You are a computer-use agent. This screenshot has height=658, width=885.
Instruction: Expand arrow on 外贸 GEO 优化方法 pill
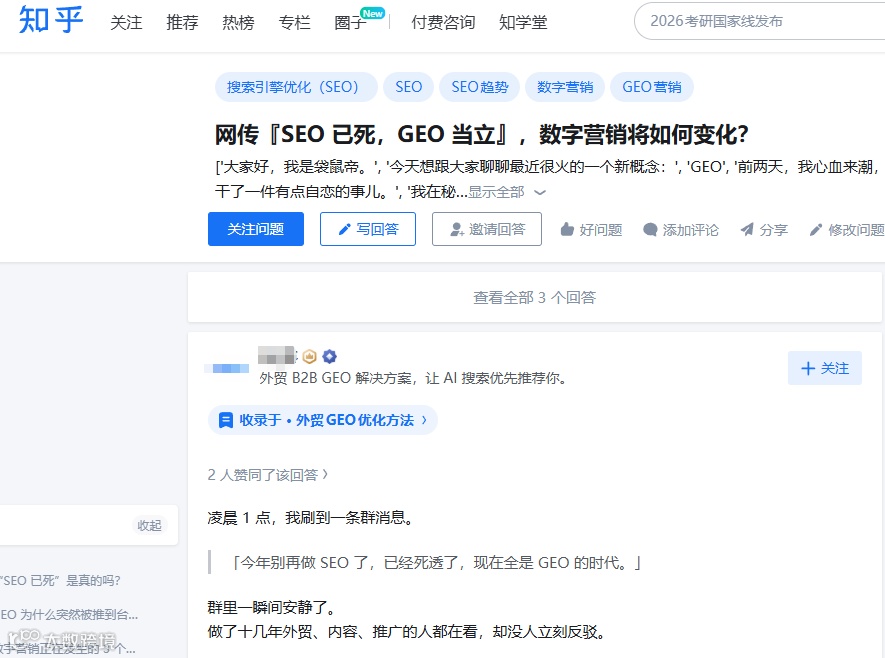coord(424,420)
